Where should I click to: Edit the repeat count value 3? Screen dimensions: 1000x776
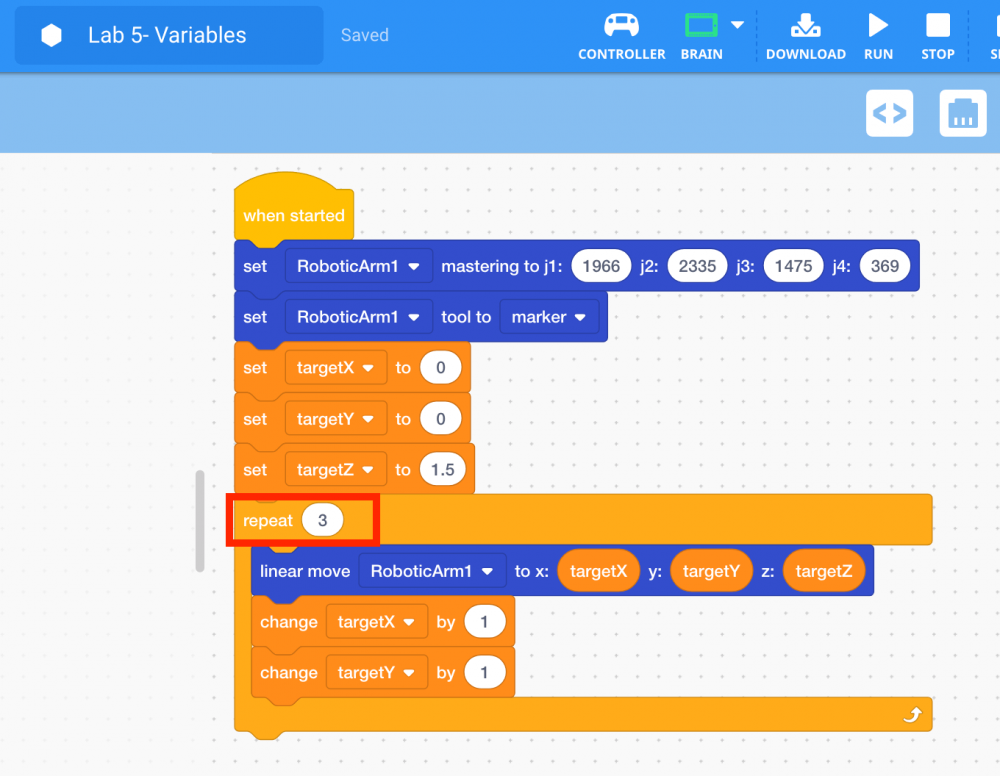(x=322, y=520)
